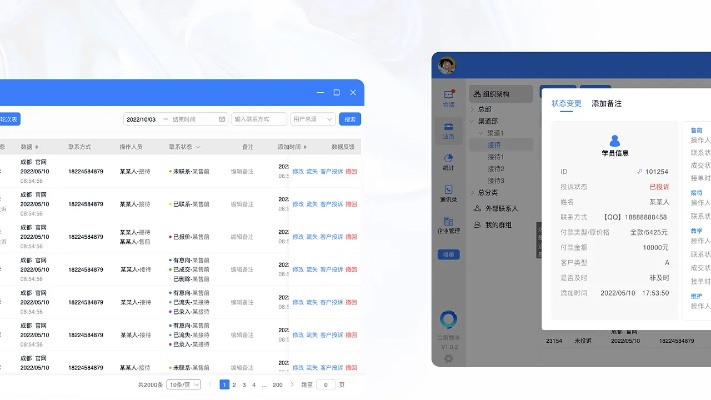
Task: Open the 10条/页 page size dropdown
Action: (x=184, y=385)
